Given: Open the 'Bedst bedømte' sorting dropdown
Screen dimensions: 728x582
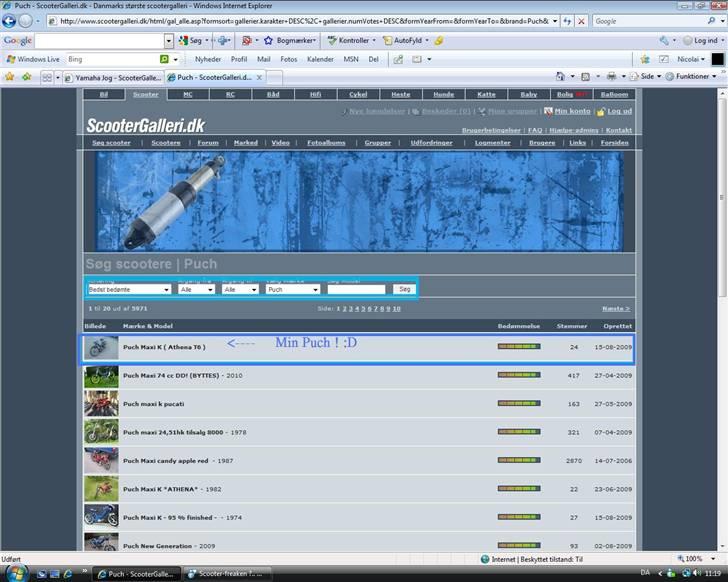Looking at the screenshot, I should click(x=129, y=289).
